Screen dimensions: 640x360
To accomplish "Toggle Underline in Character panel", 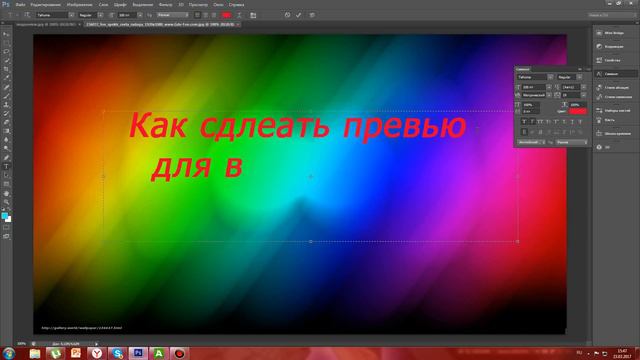I will tap(572, 122).
